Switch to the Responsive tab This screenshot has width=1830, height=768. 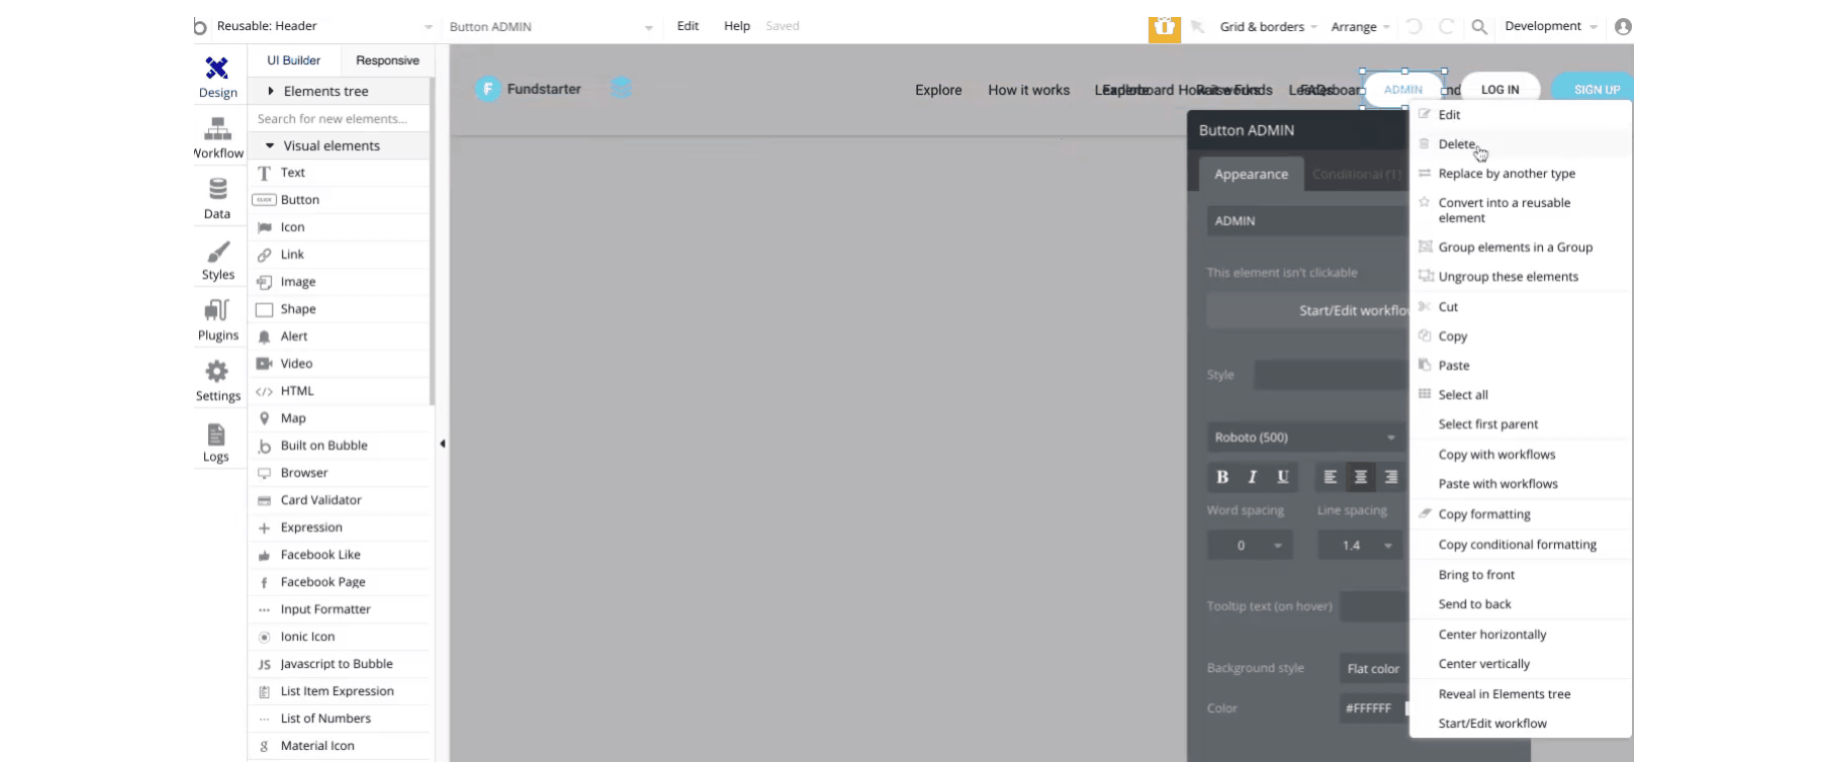tap(387, 60)
